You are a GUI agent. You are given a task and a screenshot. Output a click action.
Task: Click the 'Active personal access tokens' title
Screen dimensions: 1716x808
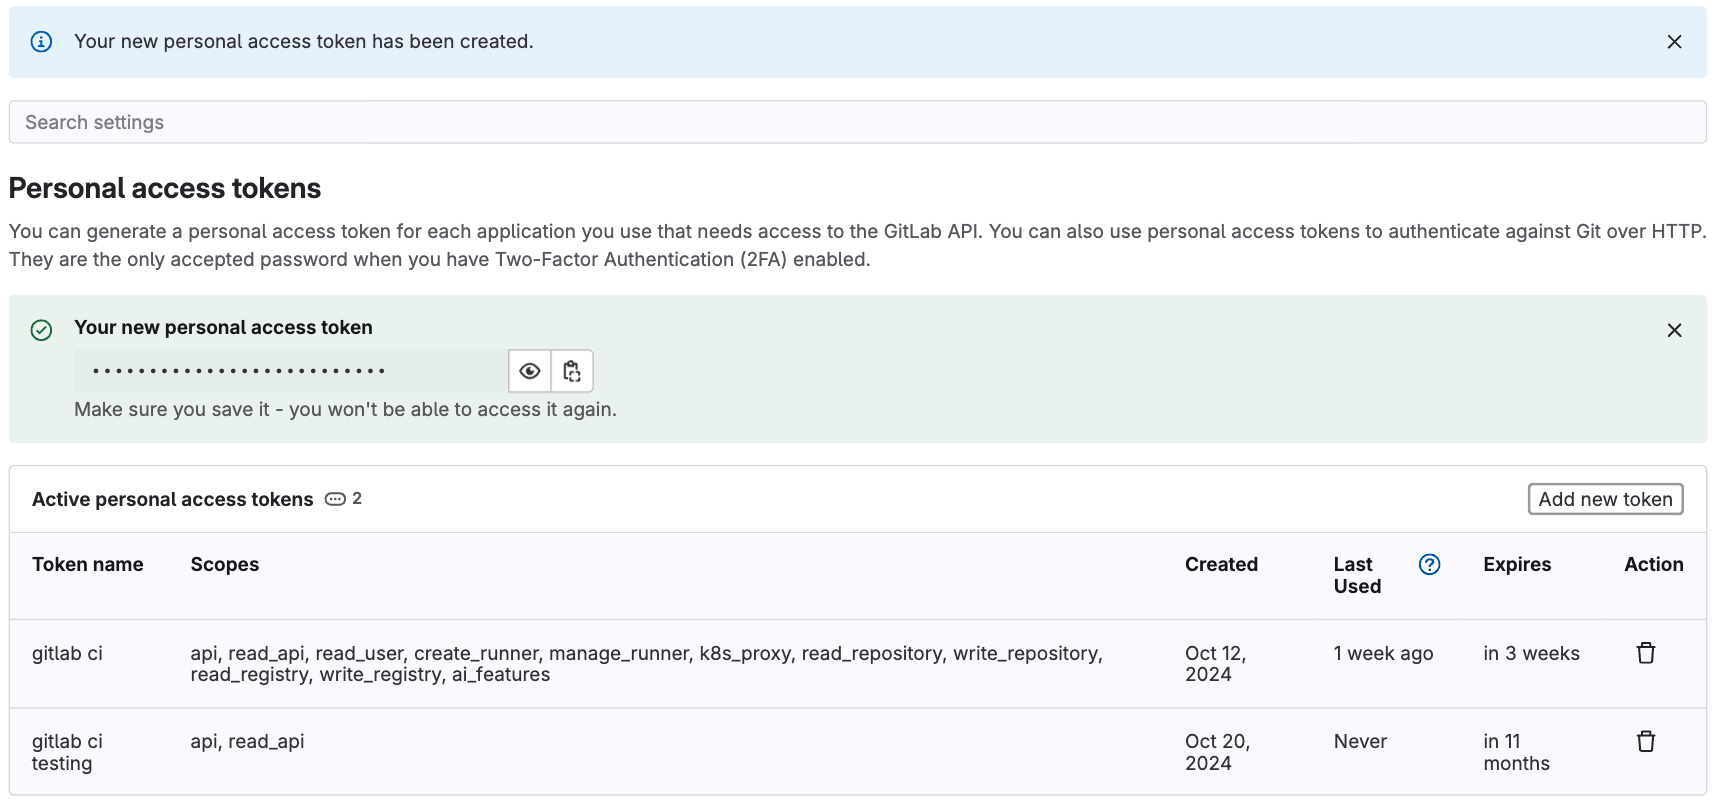point(172,499)
